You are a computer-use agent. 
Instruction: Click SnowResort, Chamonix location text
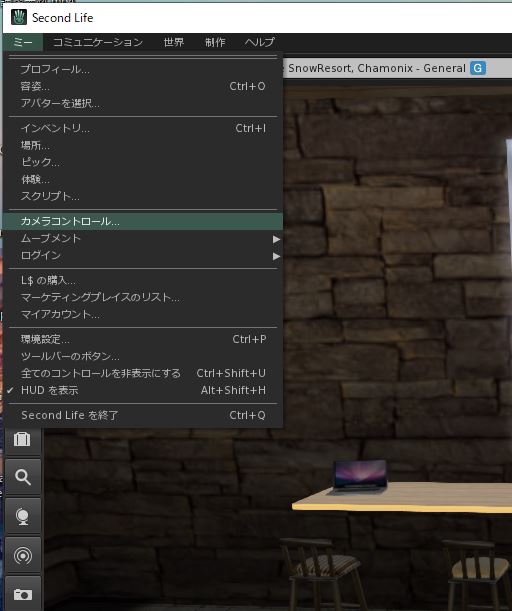click(351, 69)
